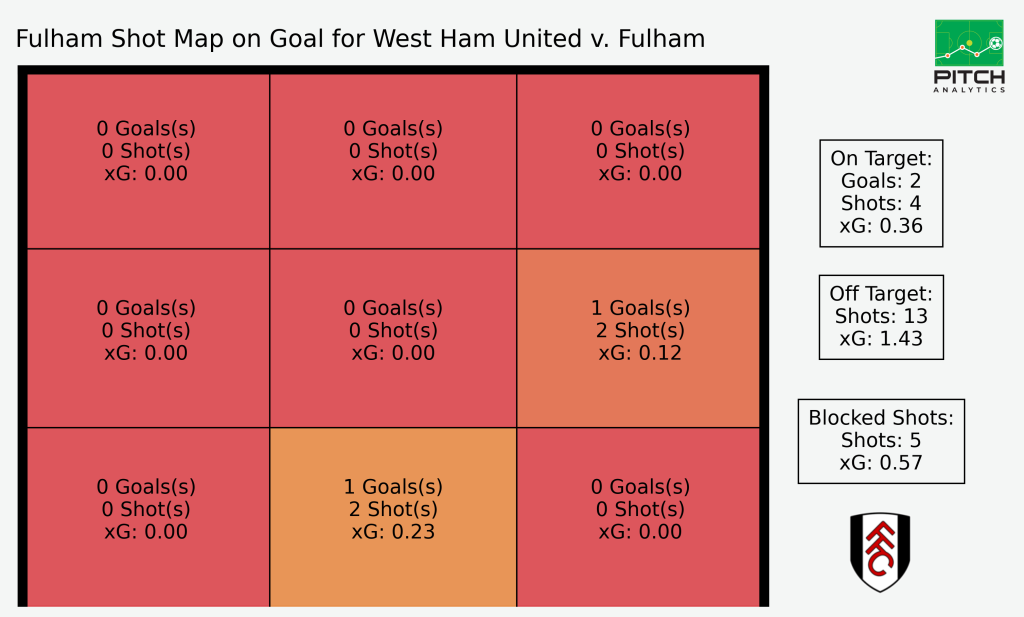Select the middle-left goal zone cell

point(148,338)
